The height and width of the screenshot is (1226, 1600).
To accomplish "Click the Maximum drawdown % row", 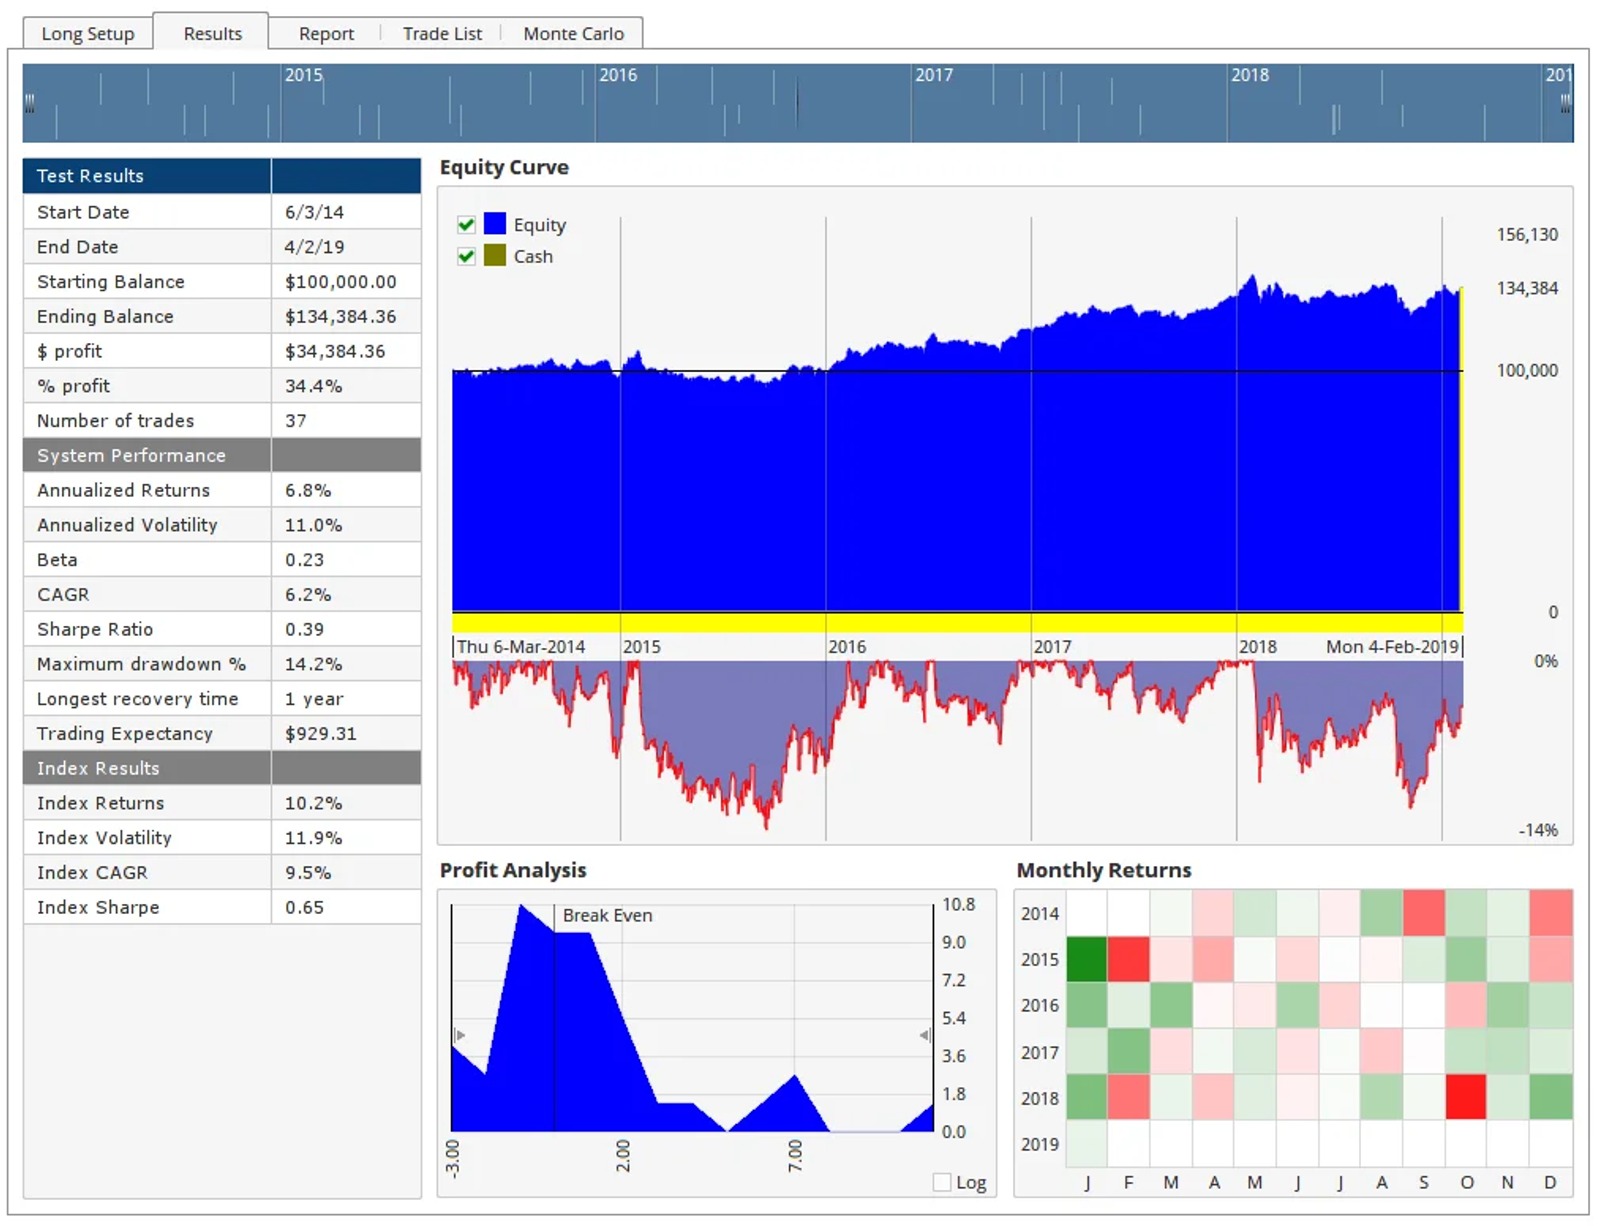I will [x=222, y=664].
